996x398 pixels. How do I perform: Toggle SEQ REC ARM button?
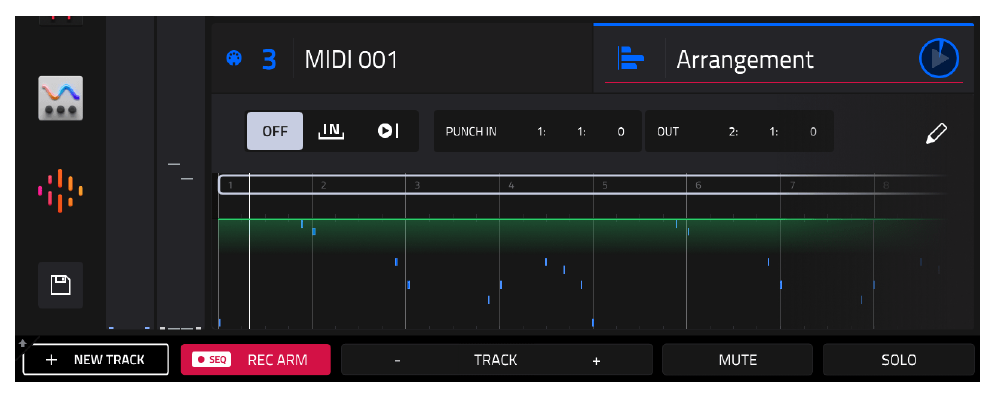click(255, 359)
